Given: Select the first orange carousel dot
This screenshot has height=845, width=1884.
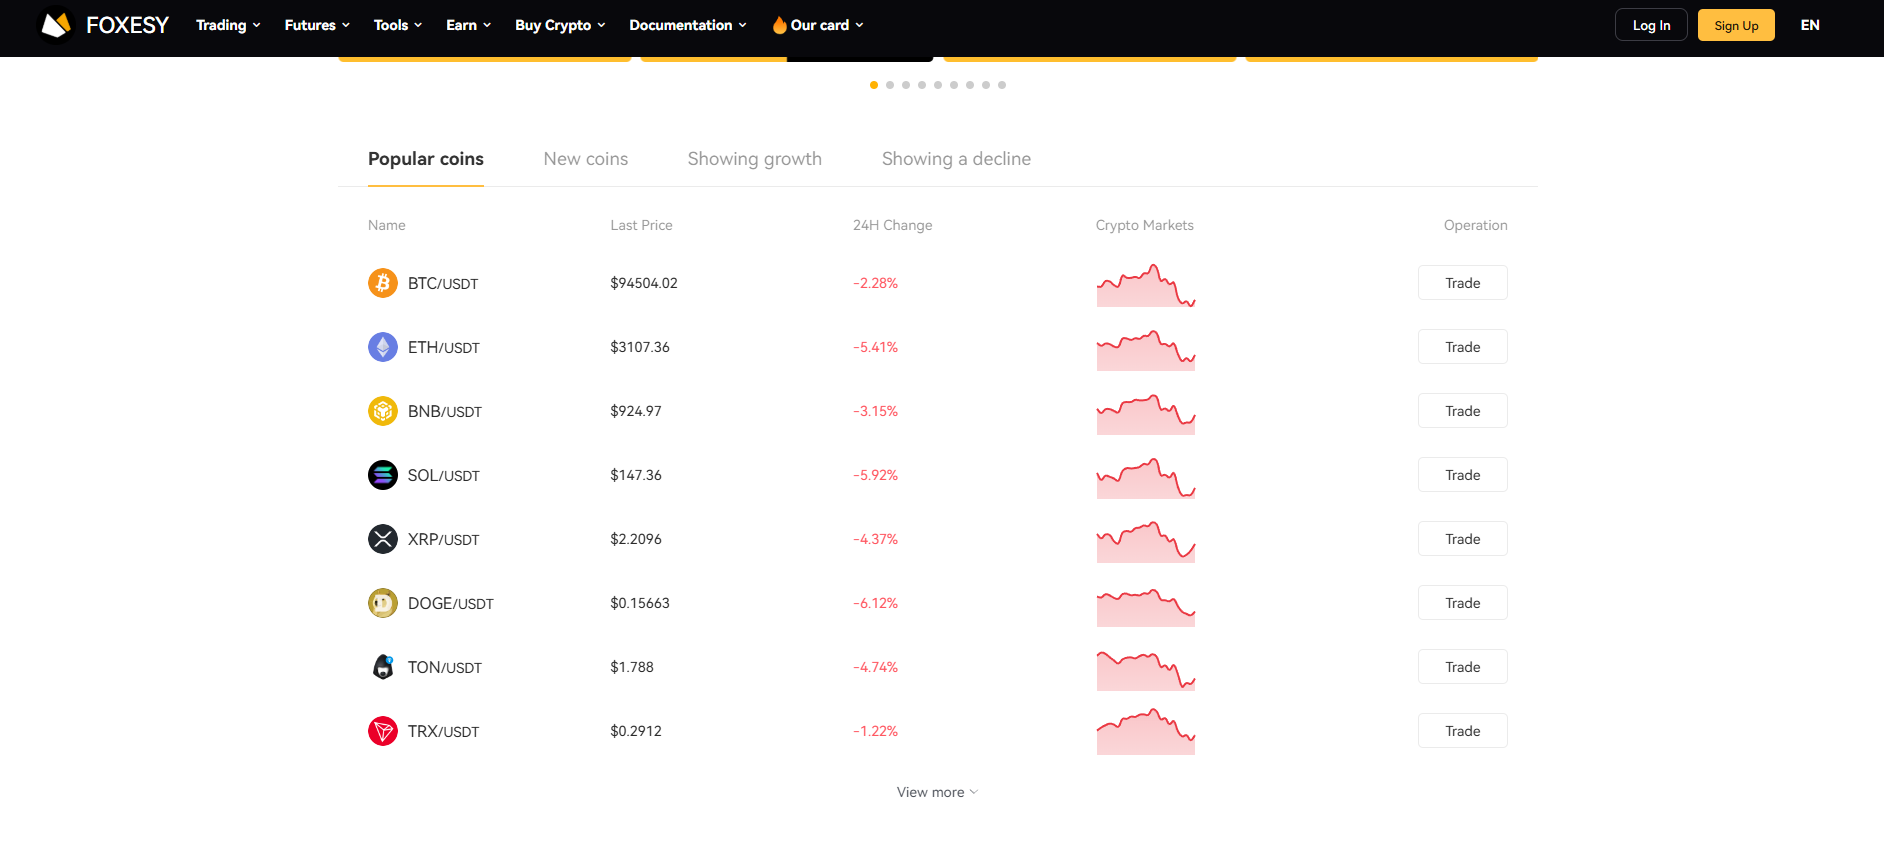Looking at the screenshot, I should (874, 85).
